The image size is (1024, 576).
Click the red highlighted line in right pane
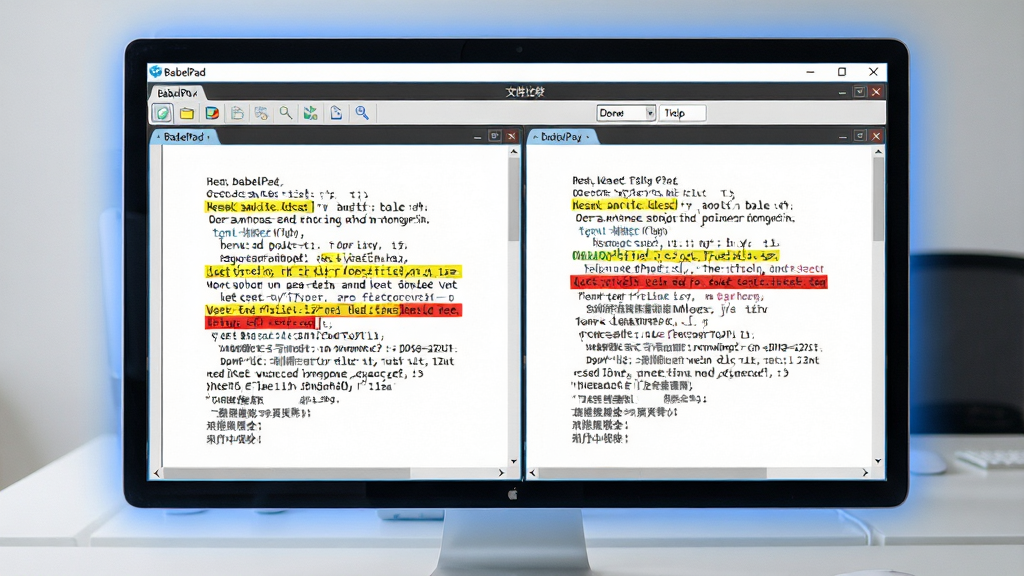[699, 282]
